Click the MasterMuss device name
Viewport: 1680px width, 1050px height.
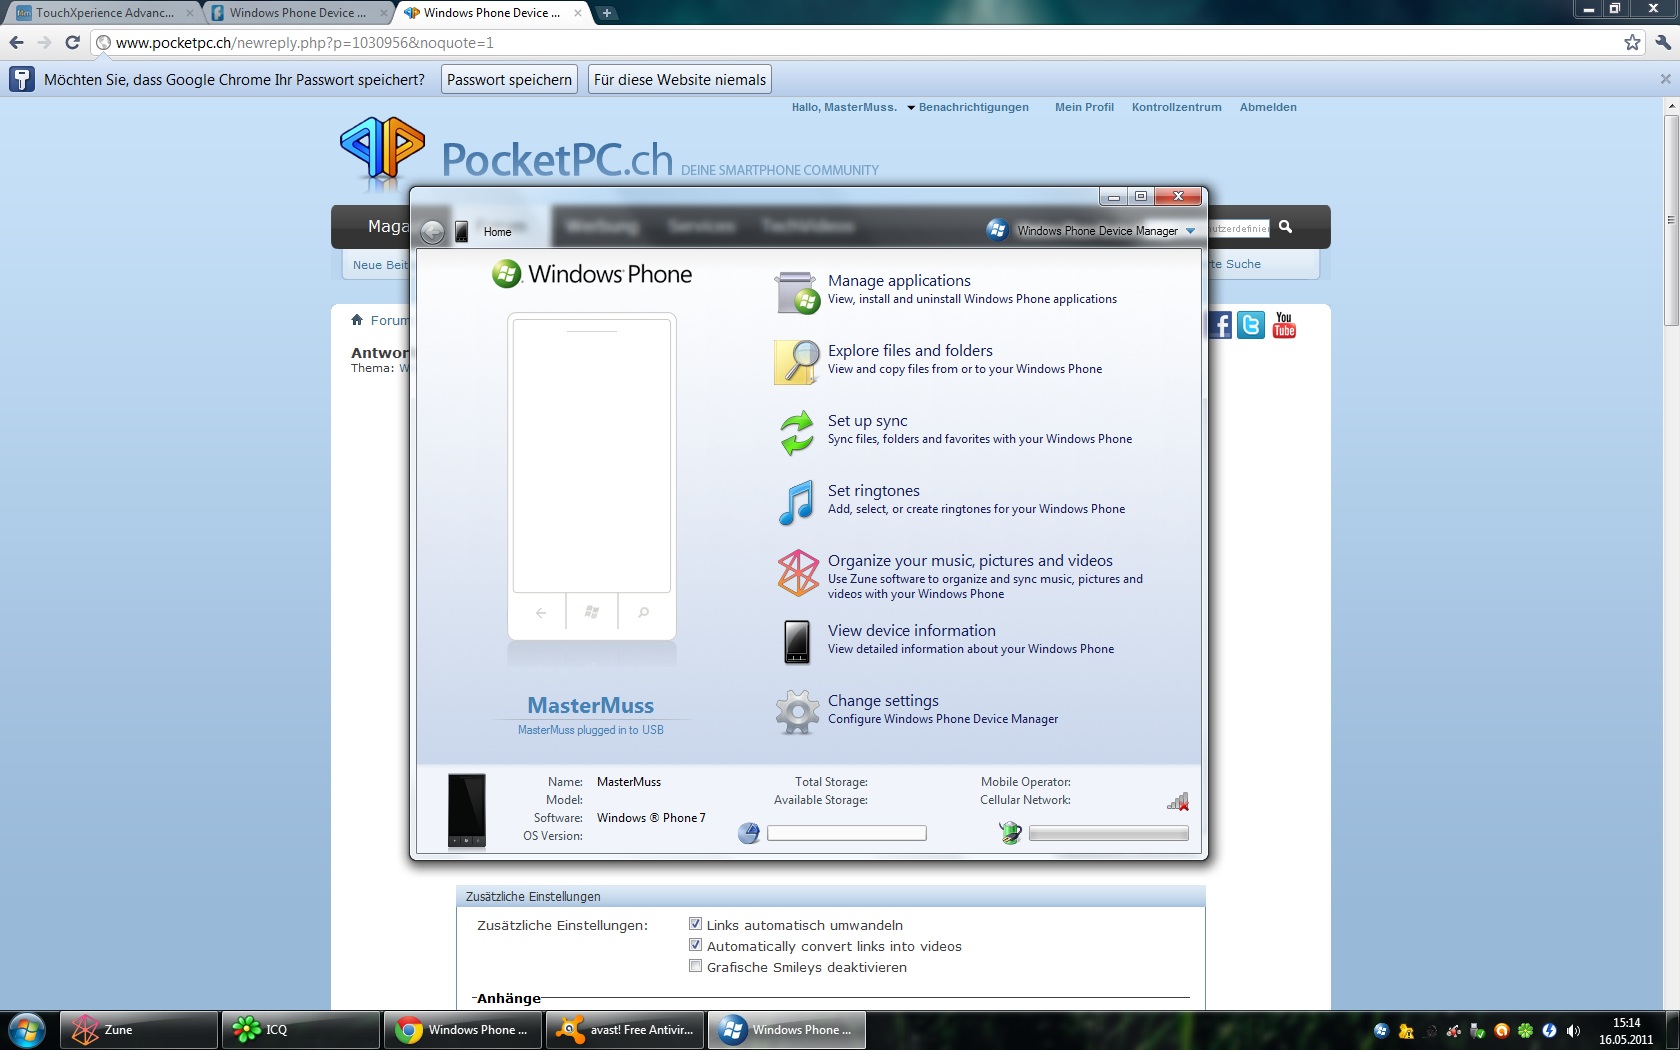click(591, 705)
